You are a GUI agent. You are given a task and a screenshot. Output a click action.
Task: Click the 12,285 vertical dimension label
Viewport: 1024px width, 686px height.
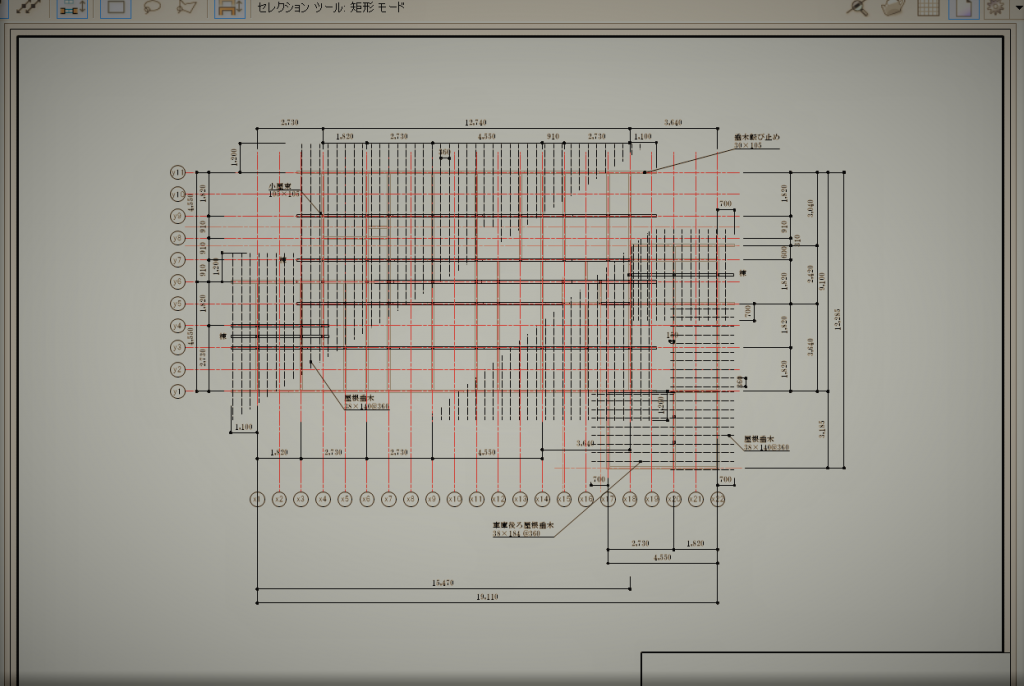[x=839, y=320]
